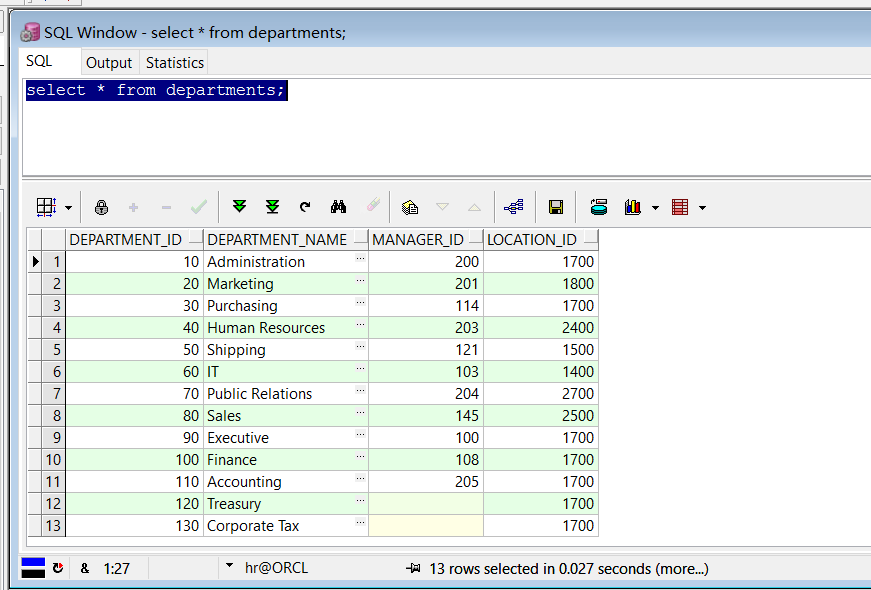This screenshot has width=871, height=590.
Task: Click the post changes checkmark icon
Action: coord(198,207)
